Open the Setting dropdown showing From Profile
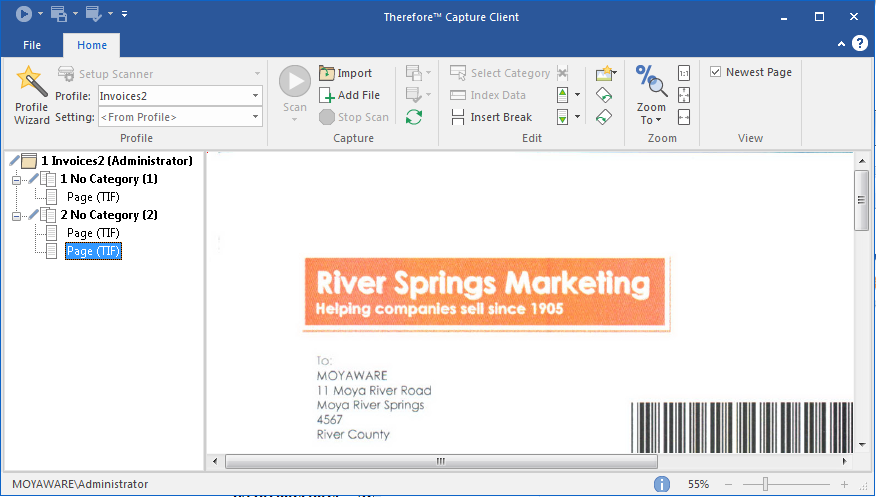This screenshot has height=497, width=876. point(255,117)
